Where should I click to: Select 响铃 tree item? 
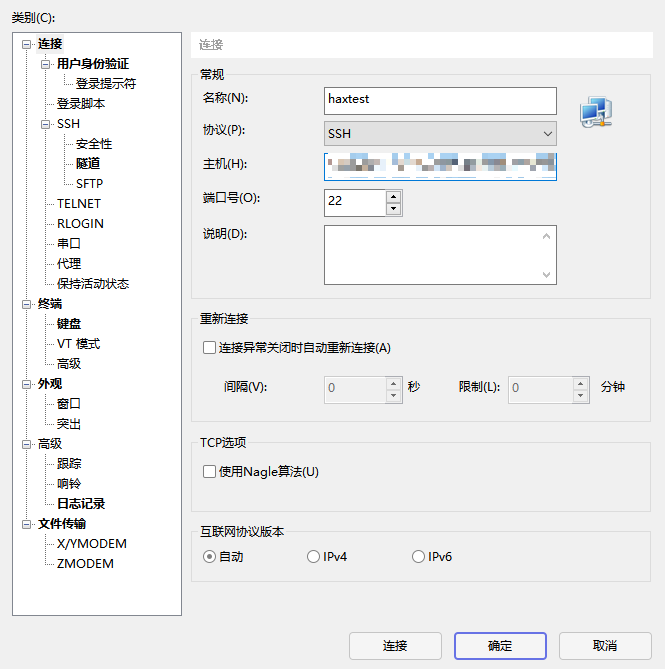pos(69,484)
